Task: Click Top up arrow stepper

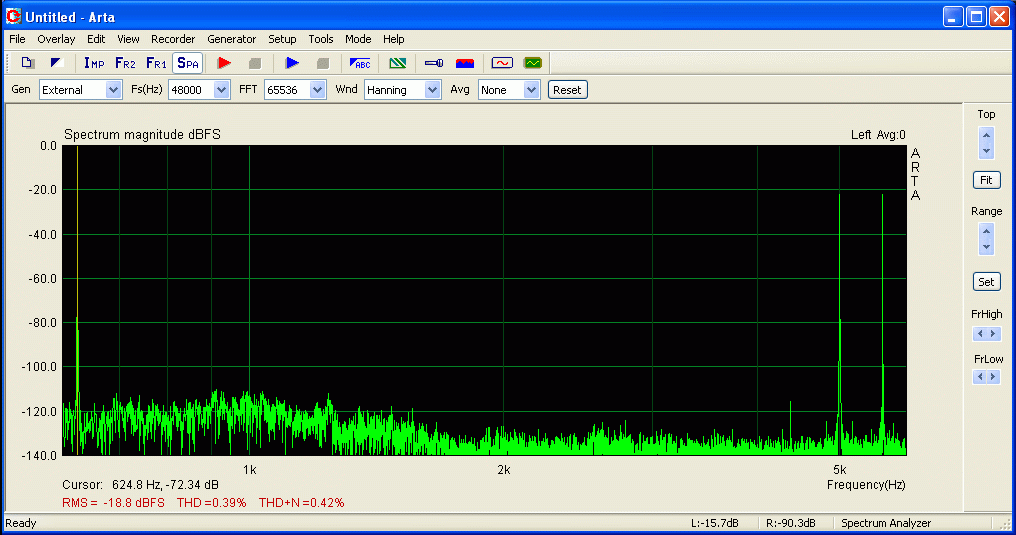Action: coord(986,135)
